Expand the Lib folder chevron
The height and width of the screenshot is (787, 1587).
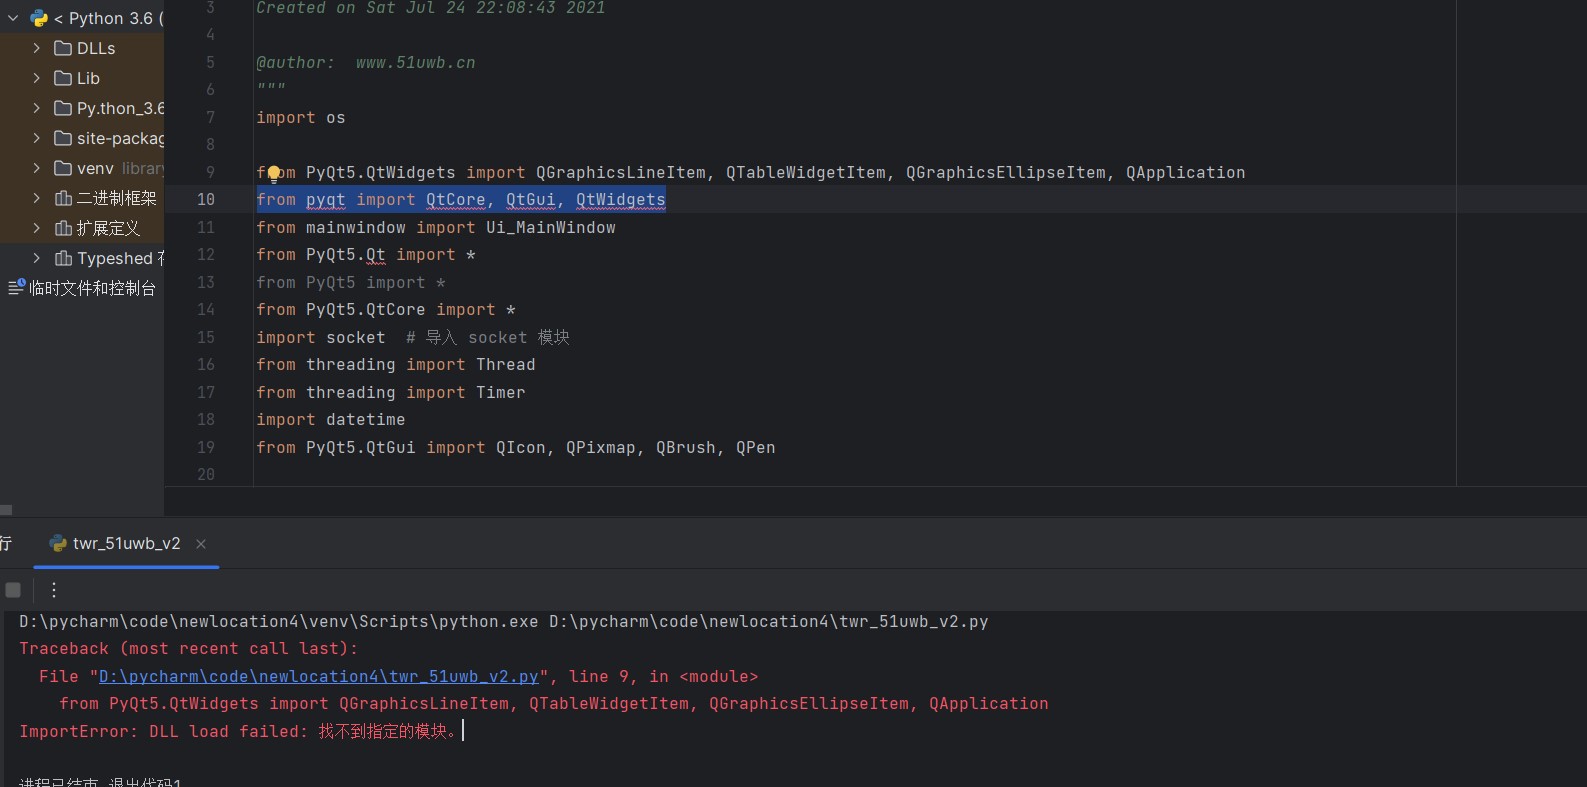point(37,78)
